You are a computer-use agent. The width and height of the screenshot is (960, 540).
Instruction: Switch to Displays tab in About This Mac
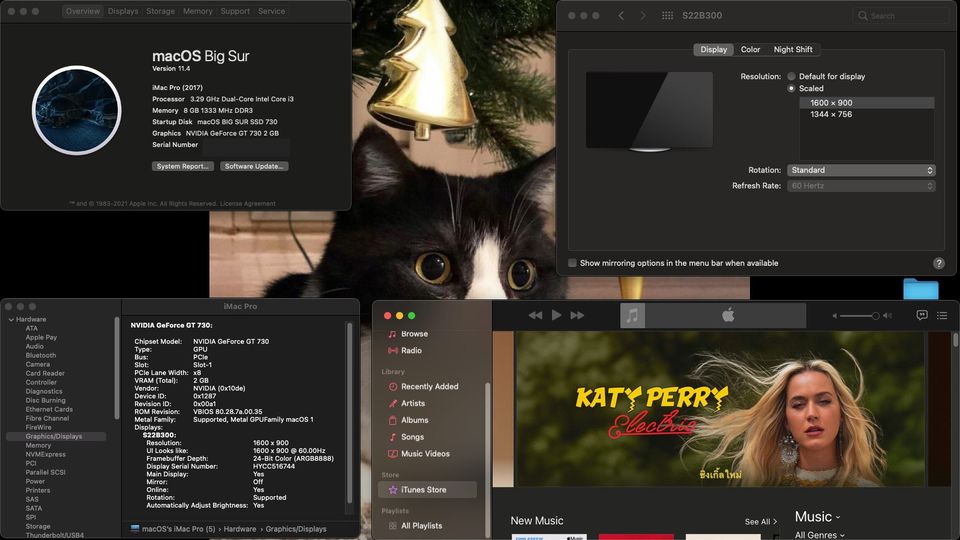click(123, 11)
